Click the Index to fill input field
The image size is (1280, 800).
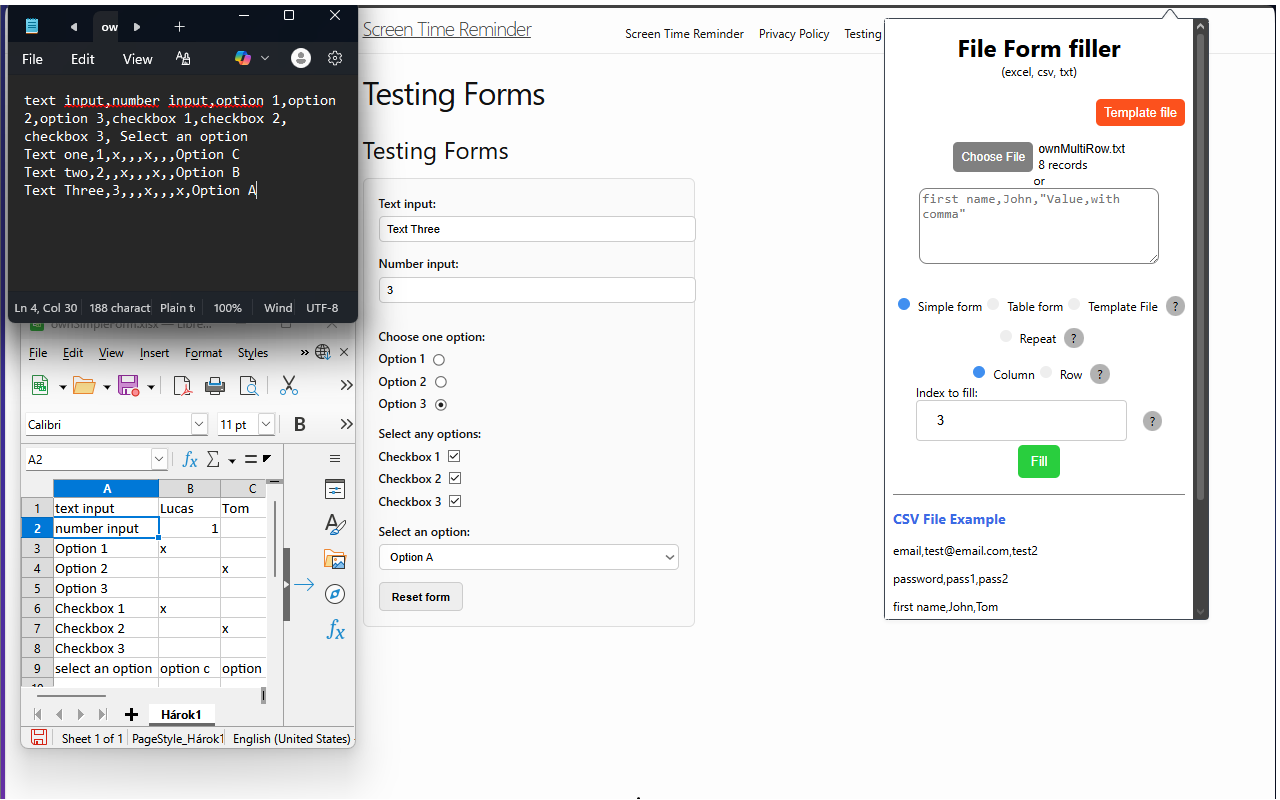1021,421
